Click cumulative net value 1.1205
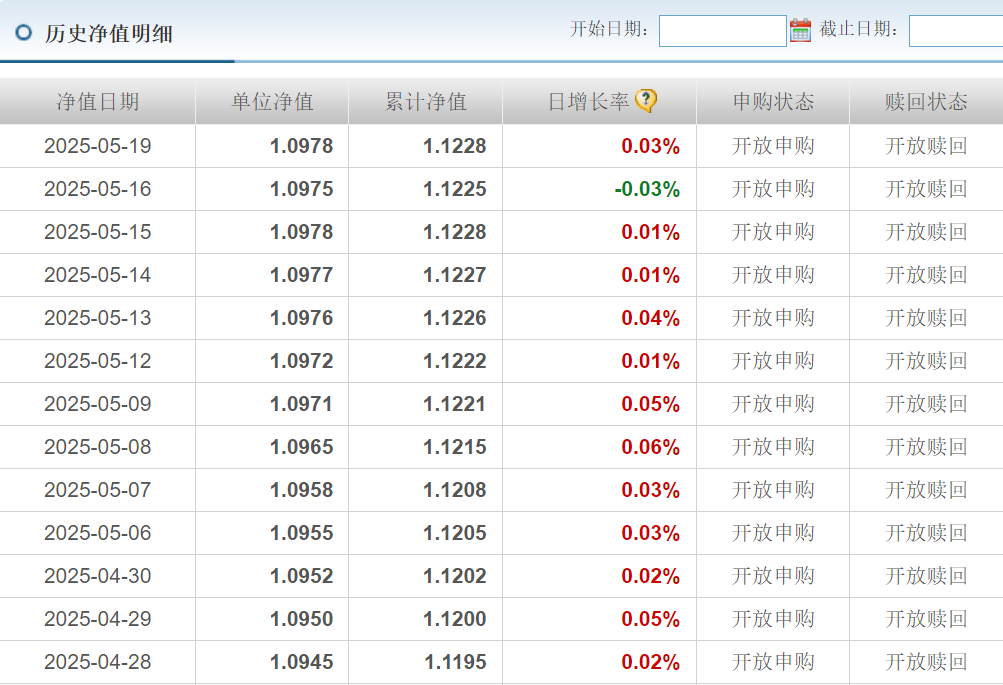The image size is (1003, 685). 455,533
